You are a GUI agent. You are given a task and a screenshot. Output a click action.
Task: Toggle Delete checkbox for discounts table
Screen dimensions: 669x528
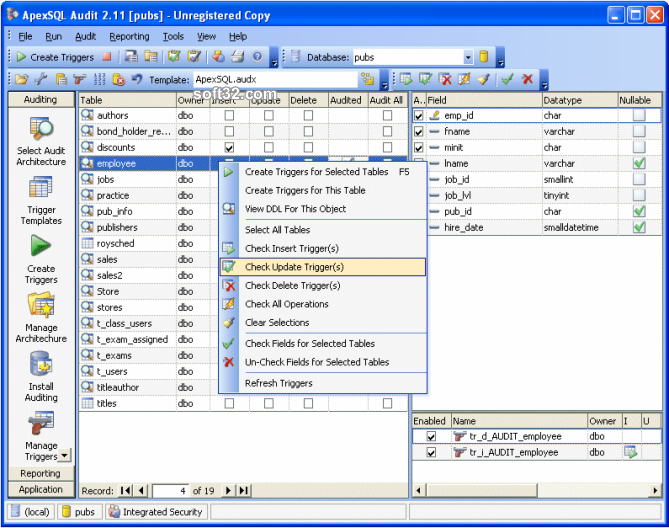click(x=308, y=148)
